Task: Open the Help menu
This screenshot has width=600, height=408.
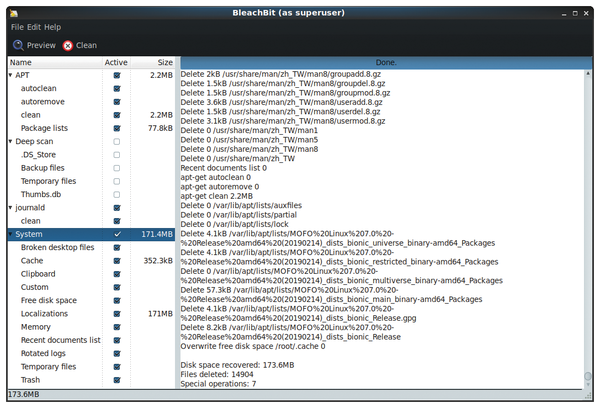Action: pyautogui.click(x=52, y=27)
